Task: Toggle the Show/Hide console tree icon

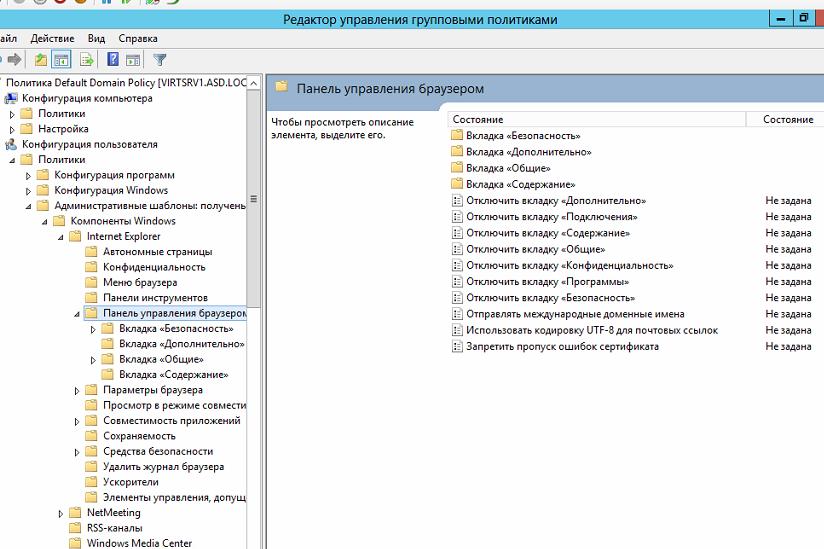Action: click(x=61, y=60)
